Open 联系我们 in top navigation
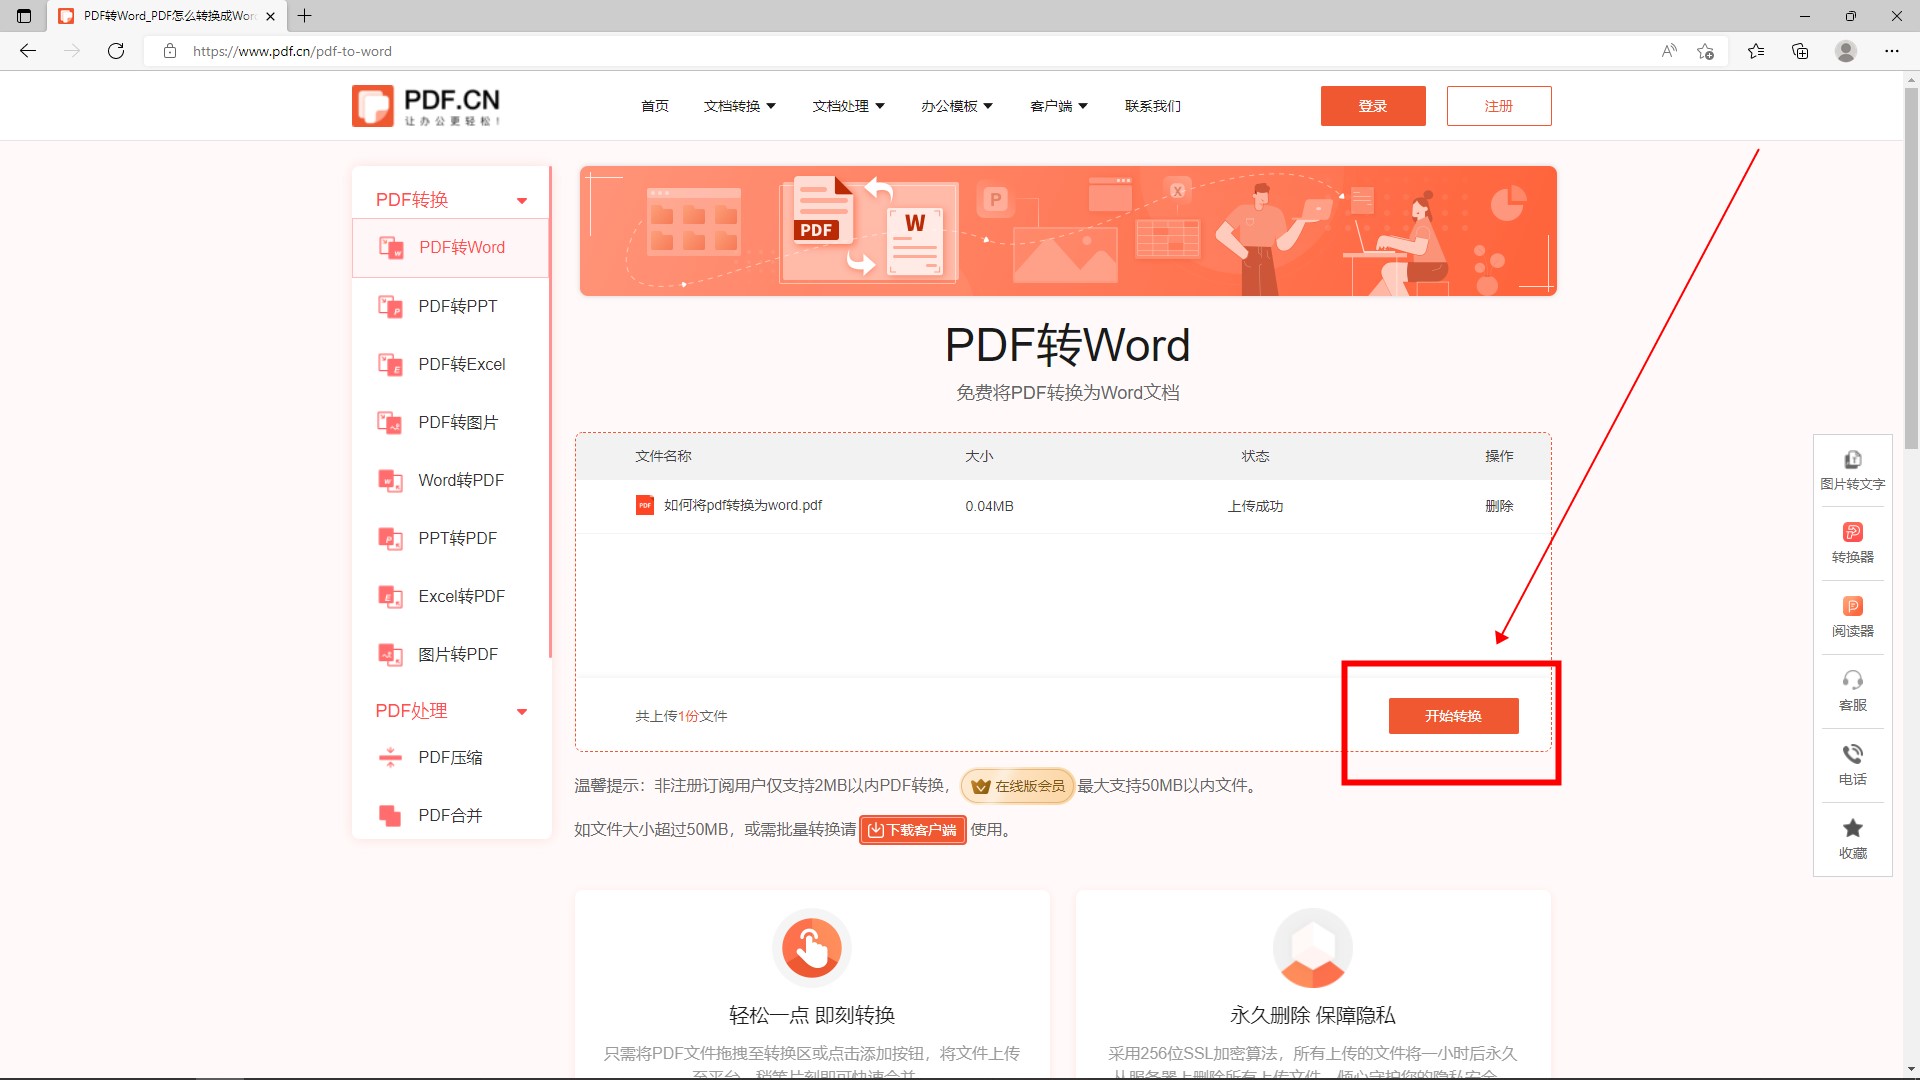Screen dimensions: 1920x1080 pos(1153,106)
